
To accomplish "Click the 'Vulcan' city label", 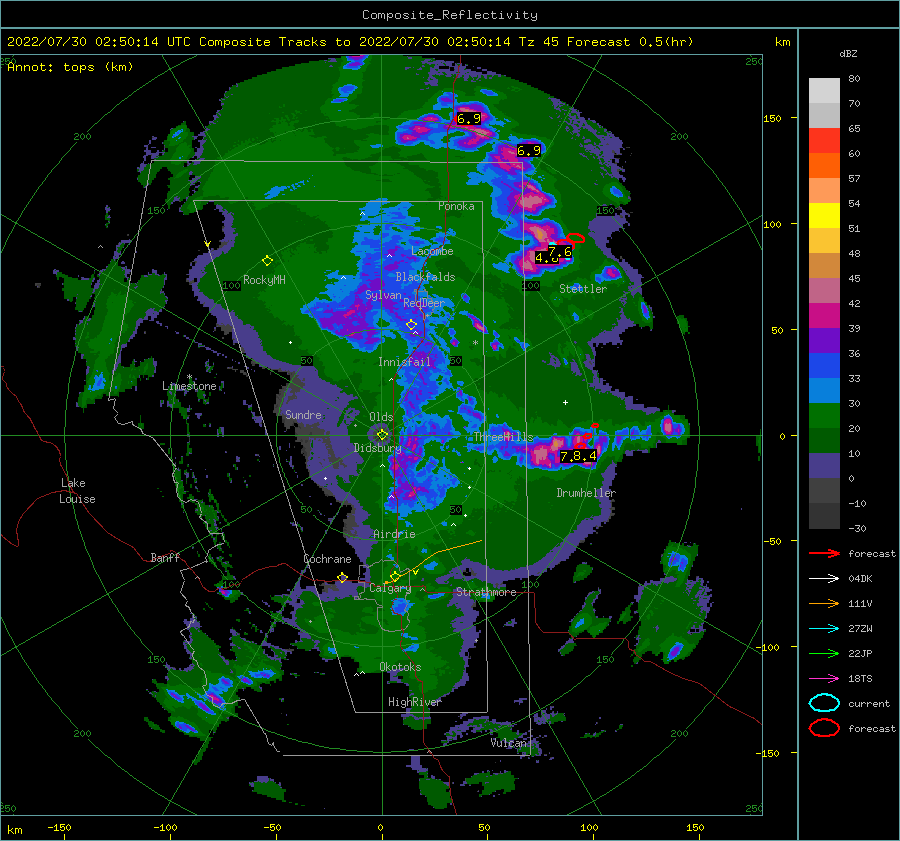I will (x=509, y=743).
